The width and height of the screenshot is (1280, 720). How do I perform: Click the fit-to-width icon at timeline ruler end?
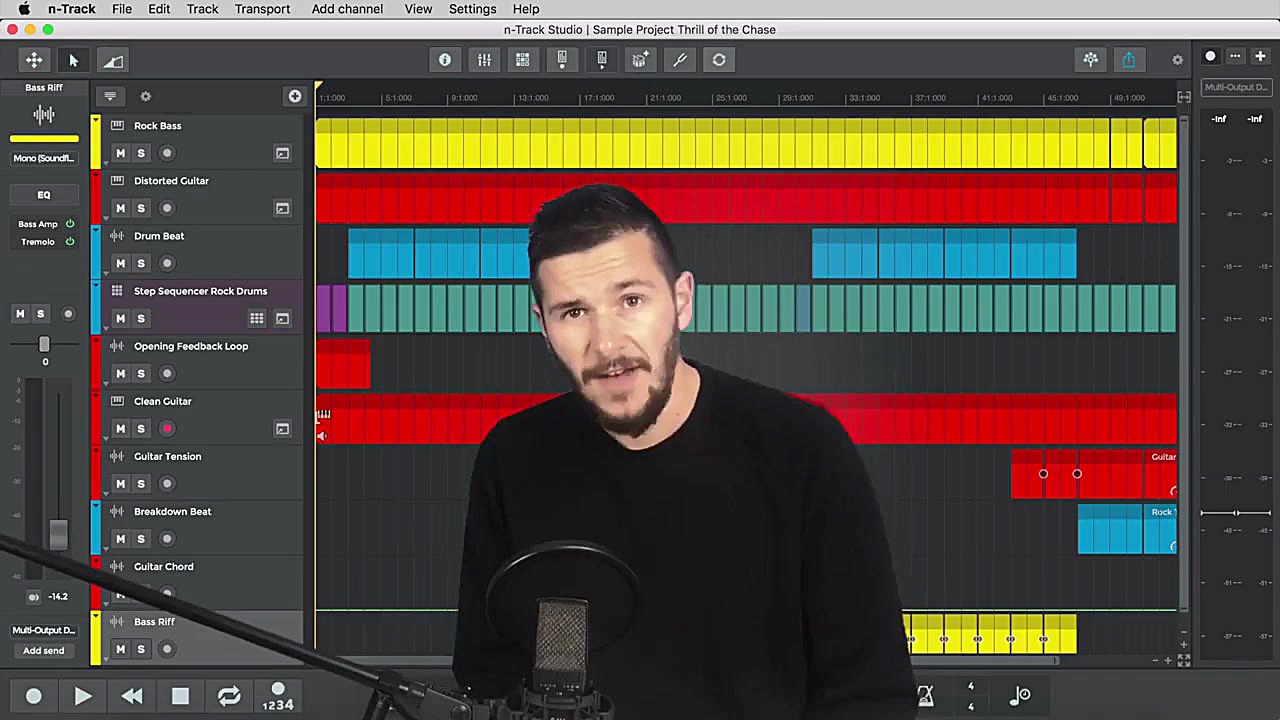[1184, 97]
